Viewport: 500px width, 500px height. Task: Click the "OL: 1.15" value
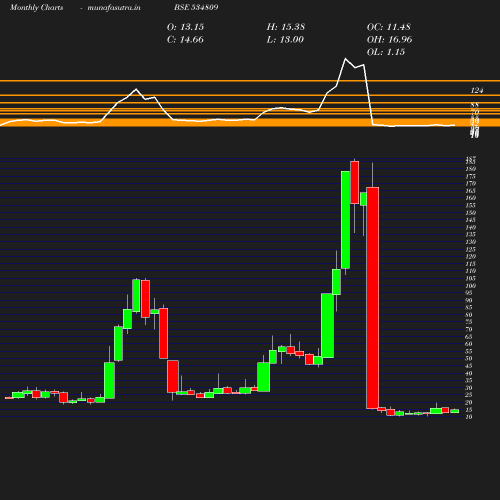pos(386,52)
